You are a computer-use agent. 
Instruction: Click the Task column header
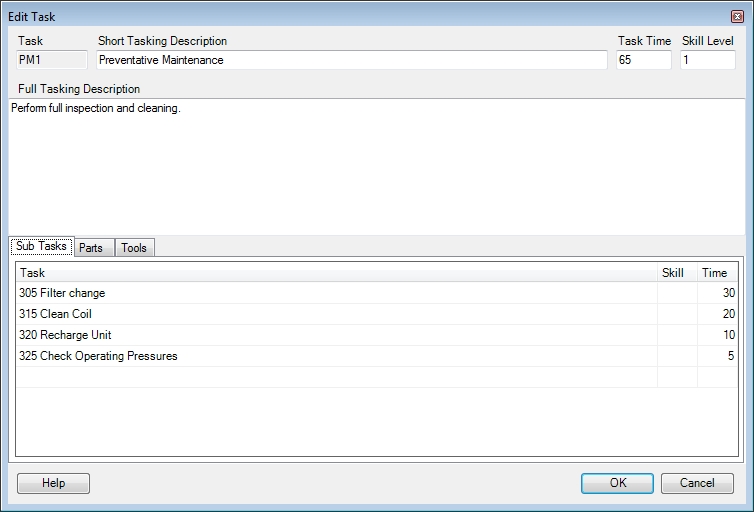pyautogui.click(x=337, y=273)
